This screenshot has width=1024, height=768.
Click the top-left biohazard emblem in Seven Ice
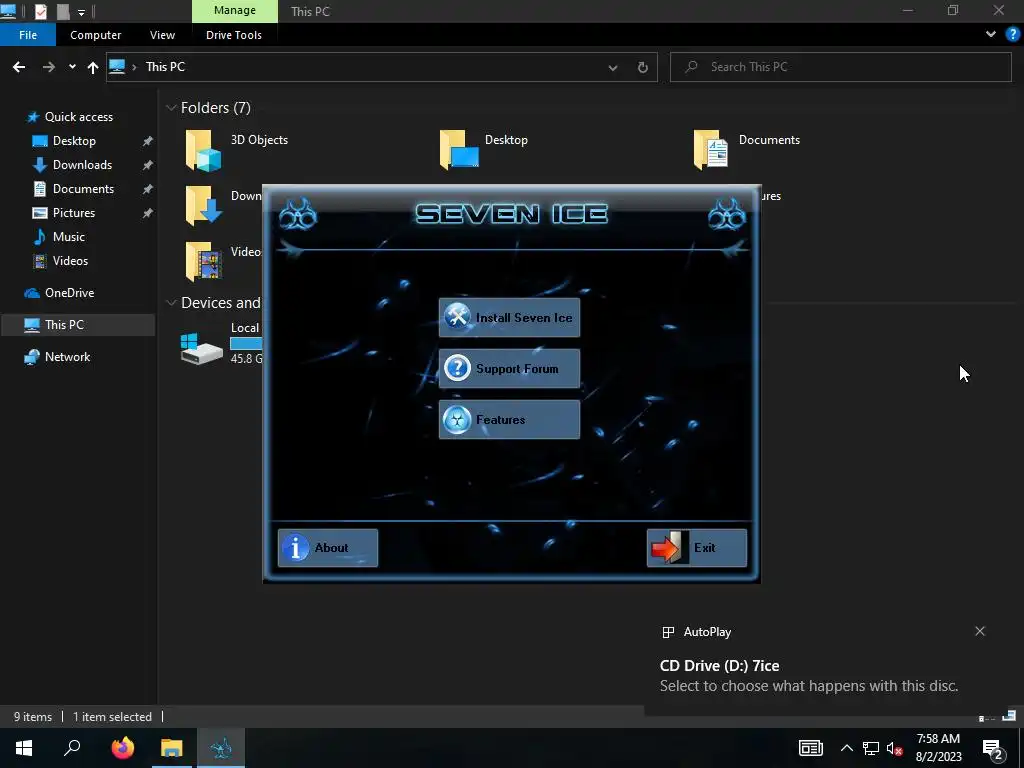[298, 214]
